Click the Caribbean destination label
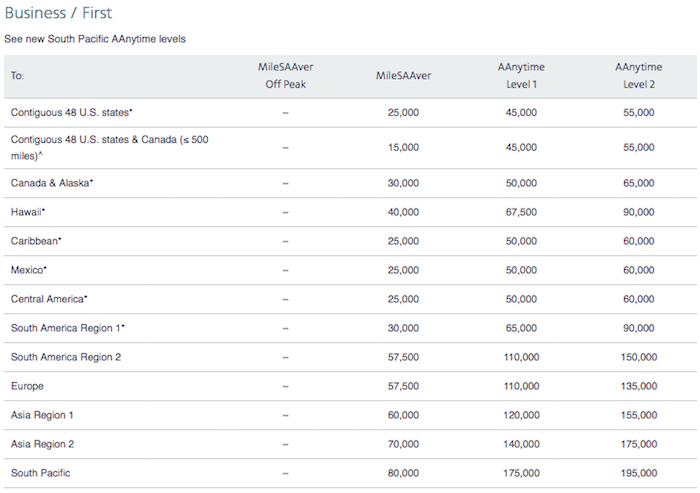This screenshot has height=493, width=700. (36, 241)
